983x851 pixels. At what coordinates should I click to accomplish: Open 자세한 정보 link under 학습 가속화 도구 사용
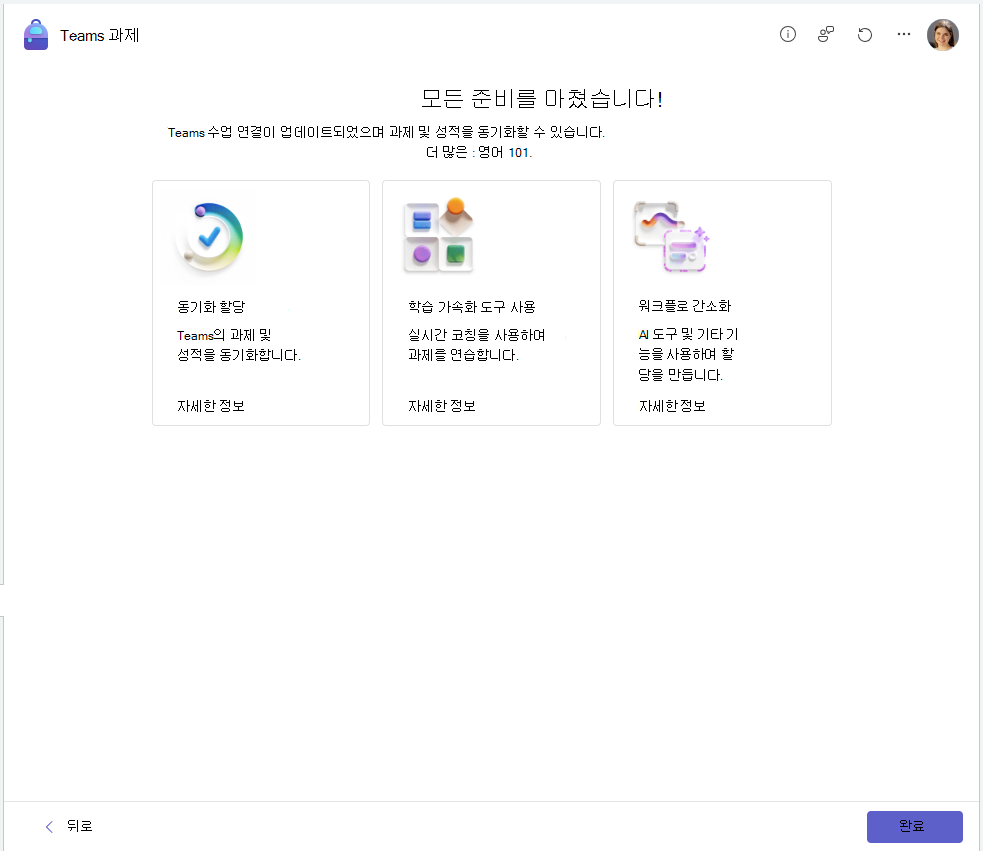(441, 406)
